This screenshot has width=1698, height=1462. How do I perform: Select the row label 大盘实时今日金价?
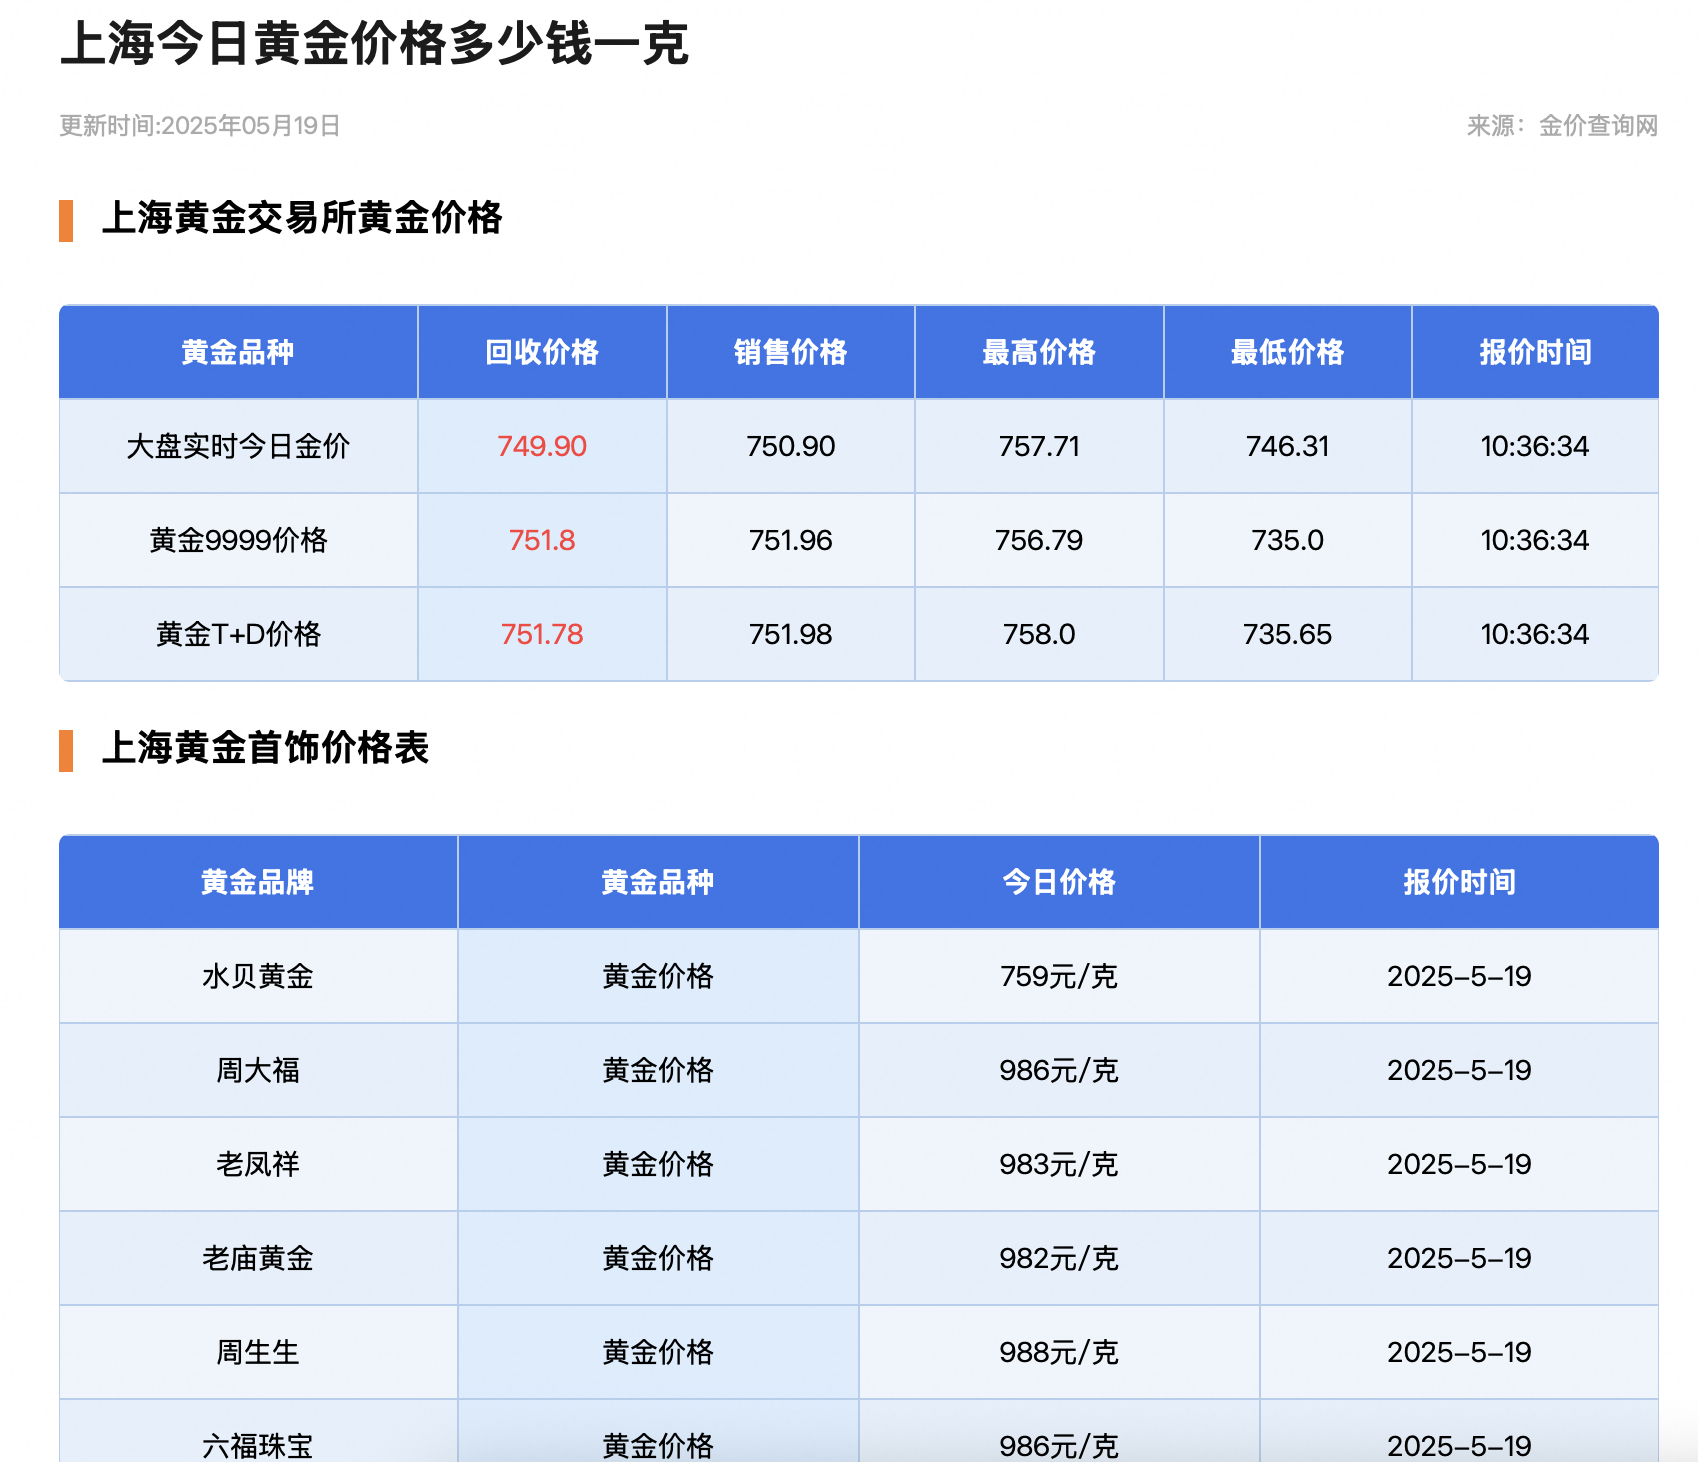pos(238,446)
